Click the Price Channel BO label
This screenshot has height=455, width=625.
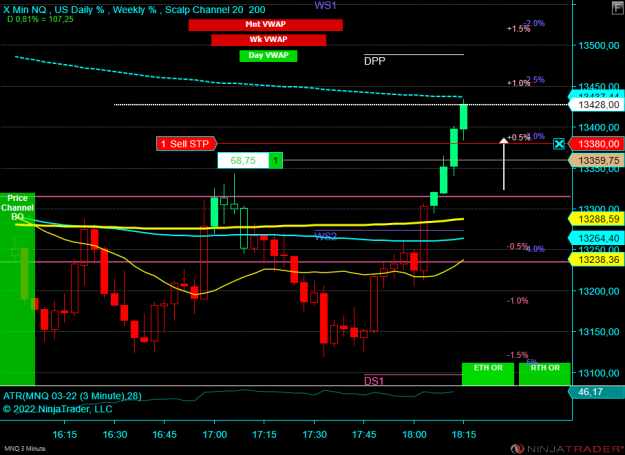coord(17,207)
